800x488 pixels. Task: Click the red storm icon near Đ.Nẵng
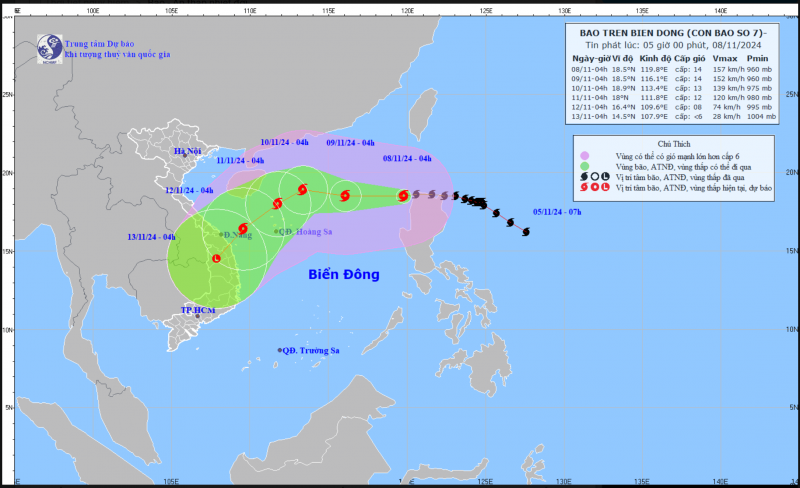point(243,228)
